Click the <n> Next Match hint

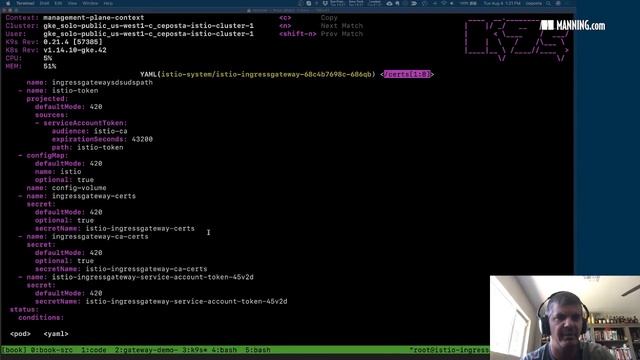[x=321, y=26]
